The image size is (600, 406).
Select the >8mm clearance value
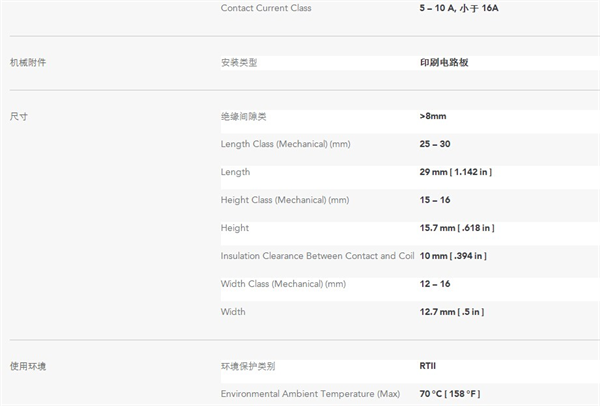(x=433, y=116)
